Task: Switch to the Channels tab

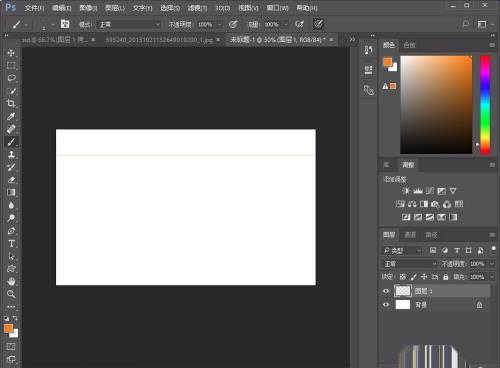Action: pyautogui.click(x=410, y=235)
